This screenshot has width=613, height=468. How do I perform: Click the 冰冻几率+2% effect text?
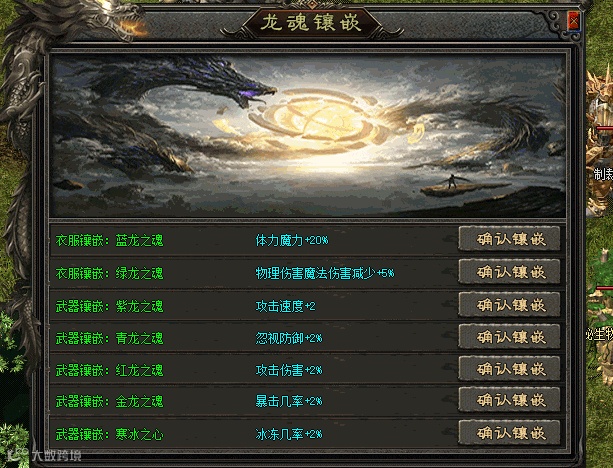(289, 434)
